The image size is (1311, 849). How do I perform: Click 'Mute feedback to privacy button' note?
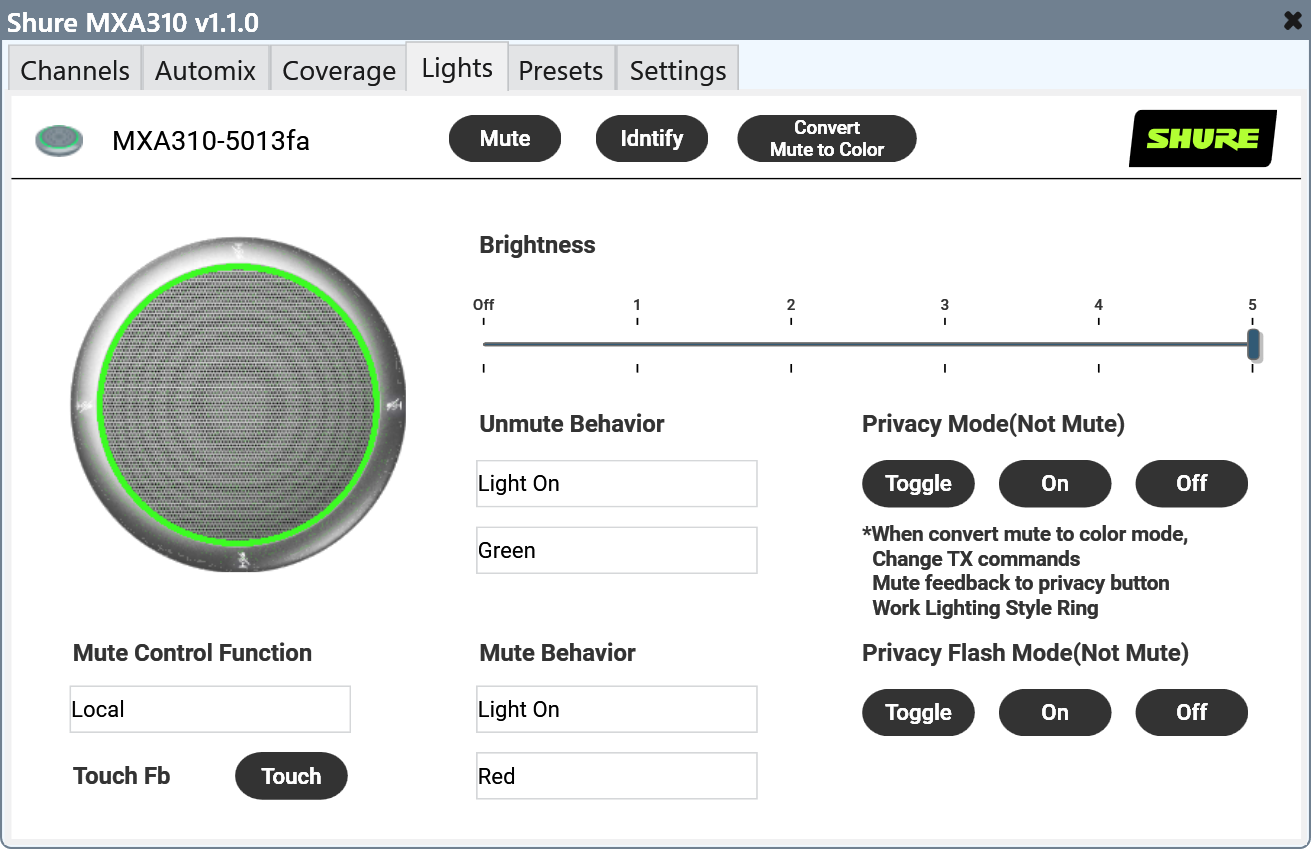point(1021,583)
